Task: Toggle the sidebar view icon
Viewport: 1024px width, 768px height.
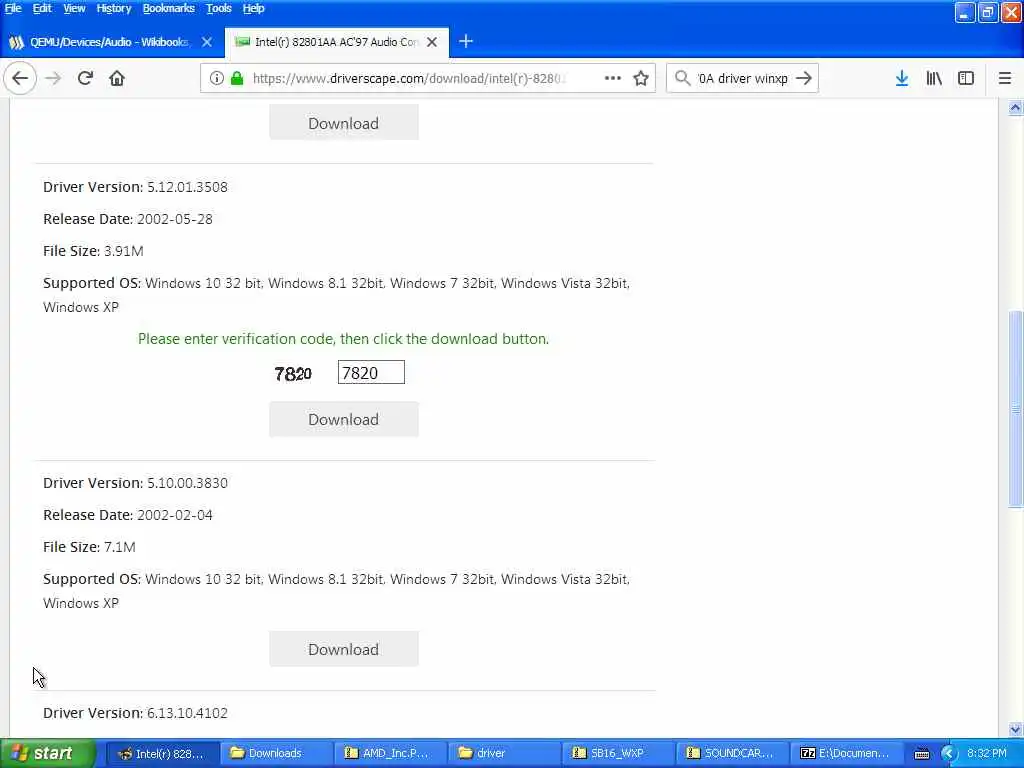Action: point(966,78)
